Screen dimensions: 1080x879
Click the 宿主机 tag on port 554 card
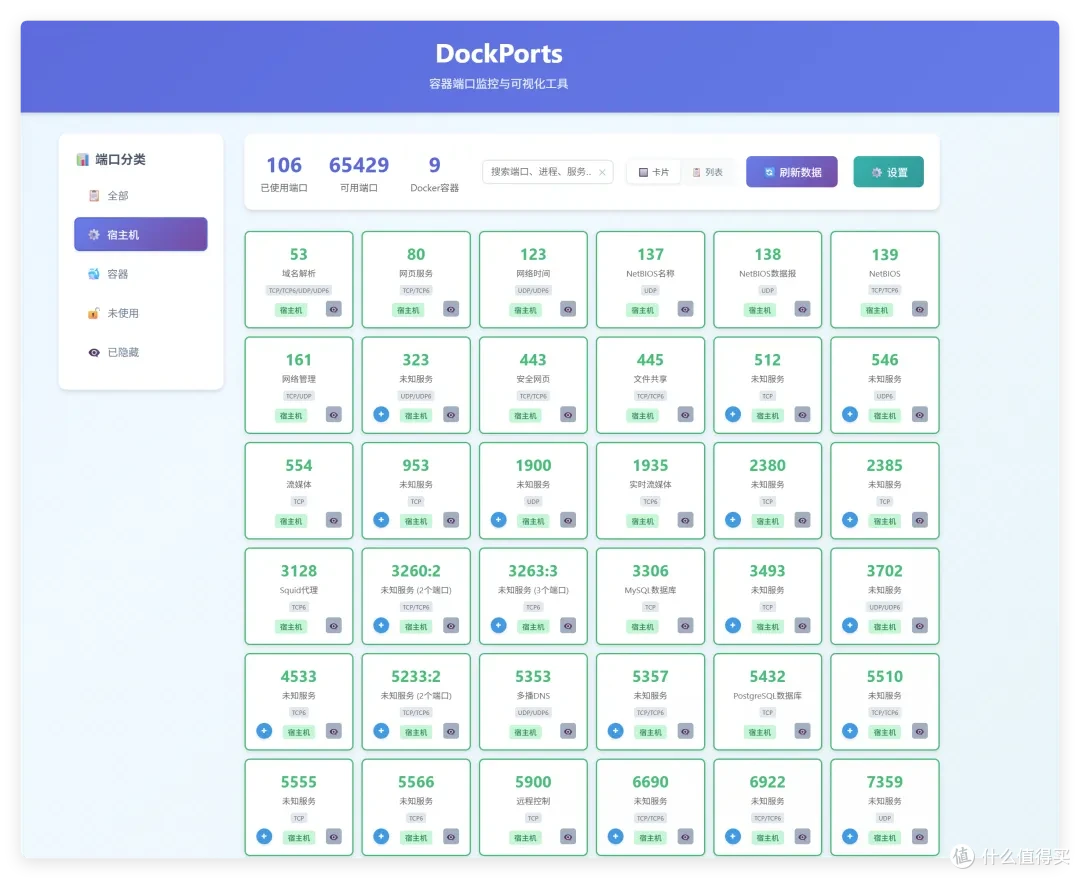click(291, 521)
